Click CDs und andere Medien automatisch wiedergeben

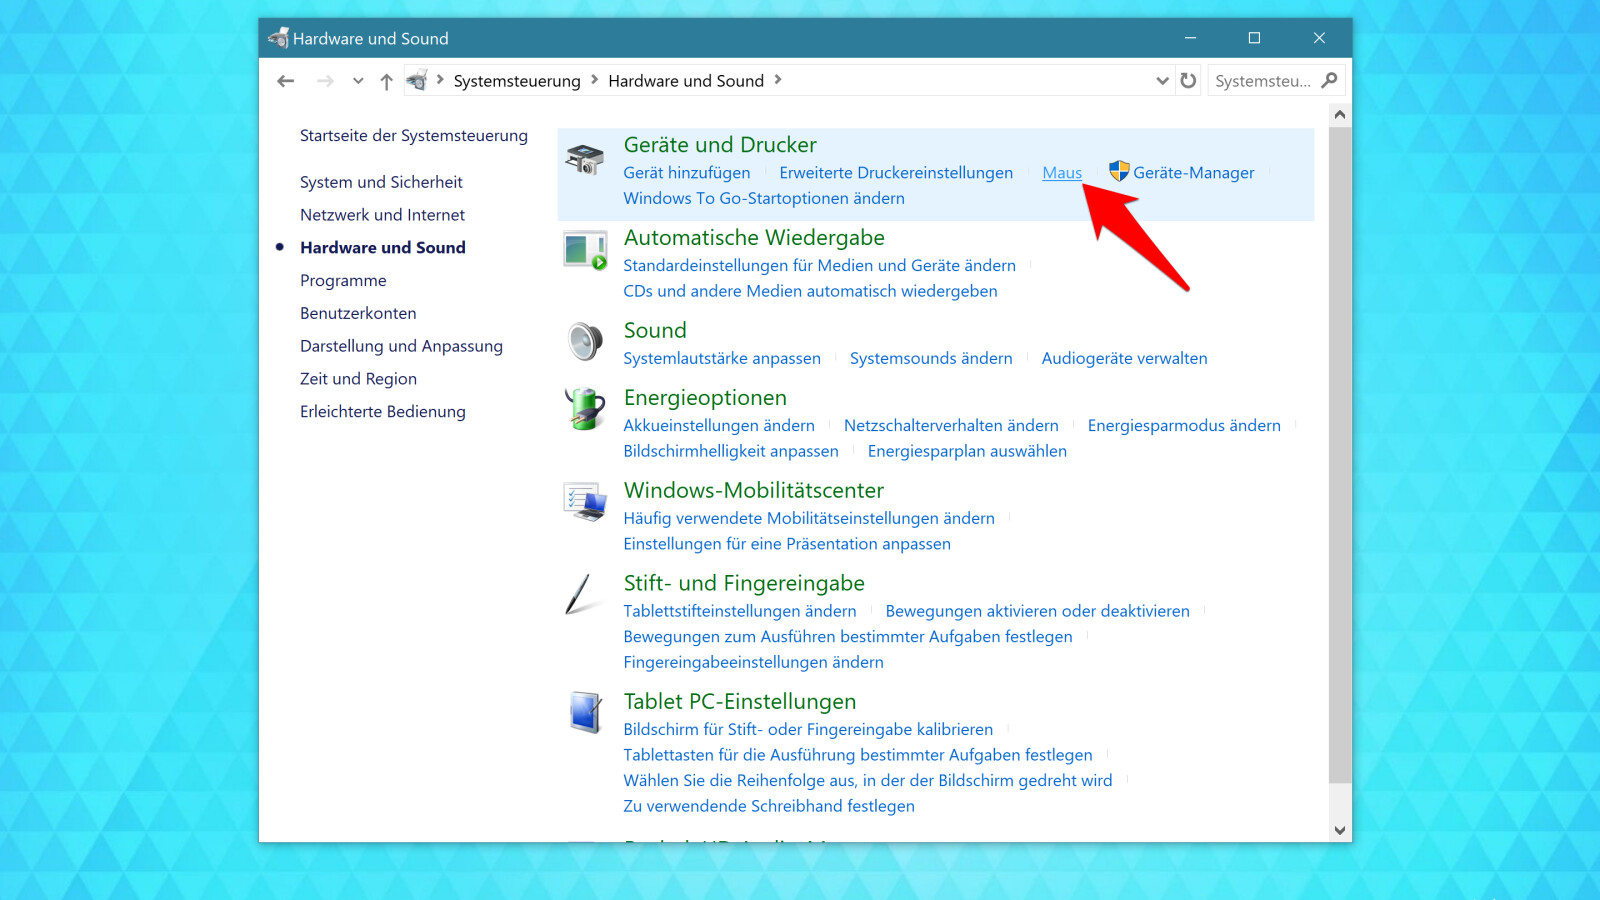click(x=811, y=292)
